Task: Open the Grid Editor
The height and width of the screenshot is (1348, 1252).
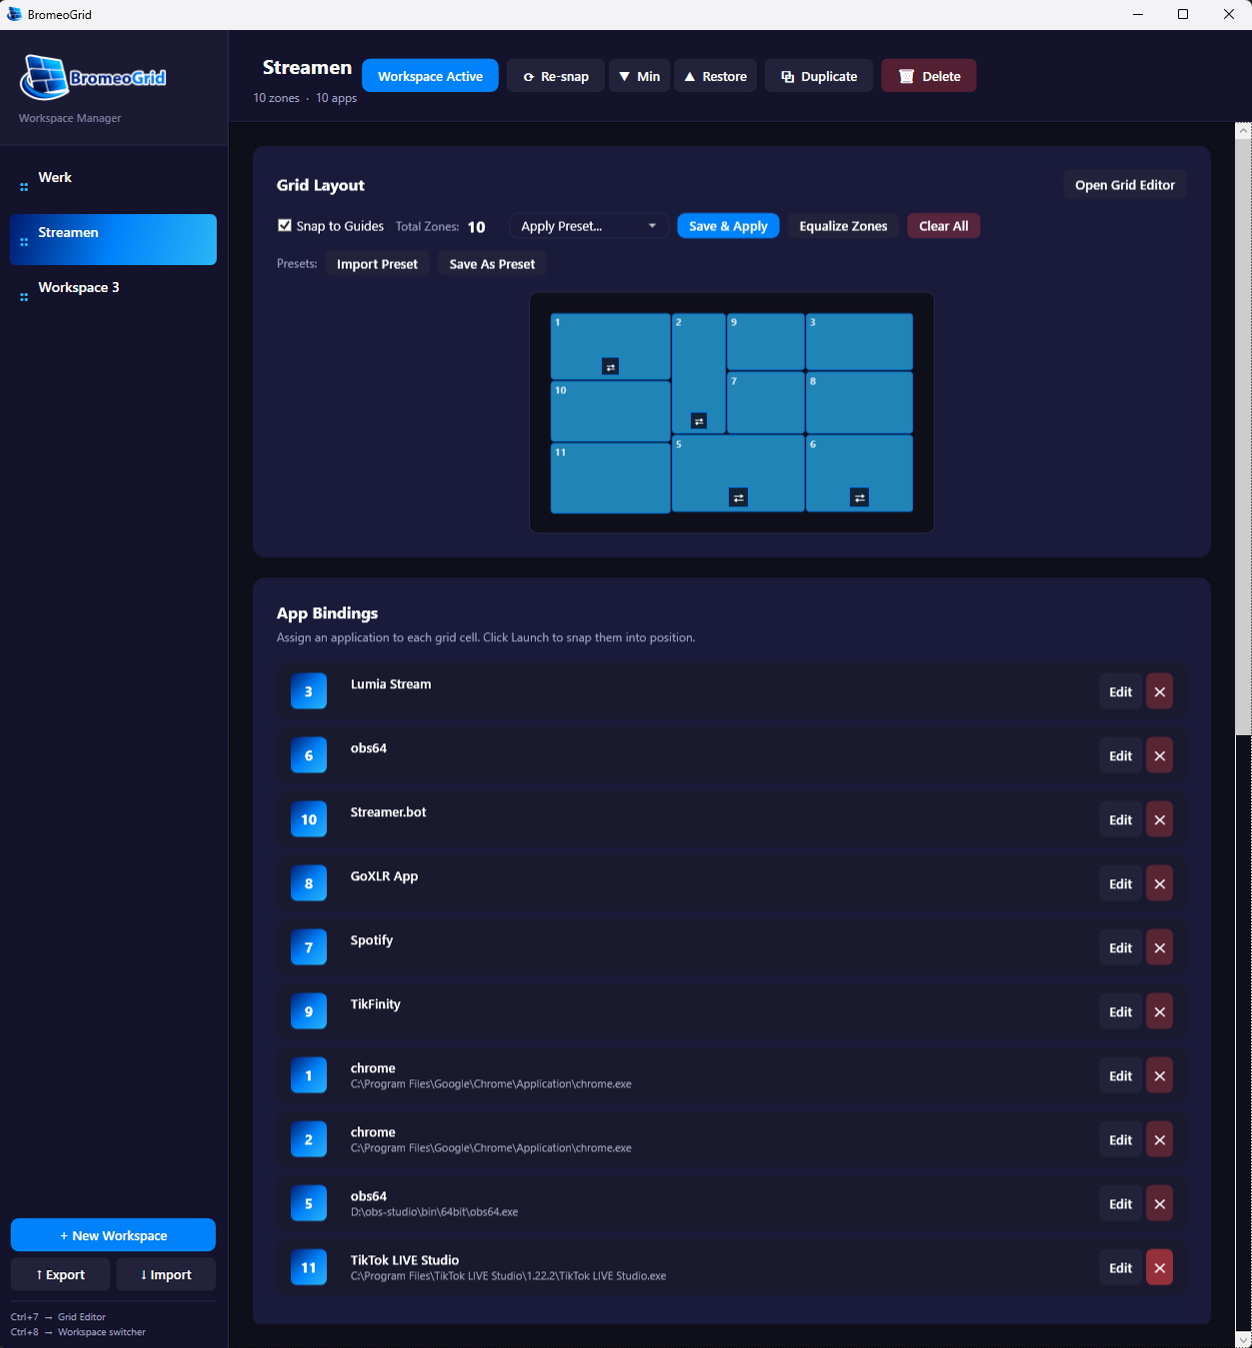Action: (1124, 184)
